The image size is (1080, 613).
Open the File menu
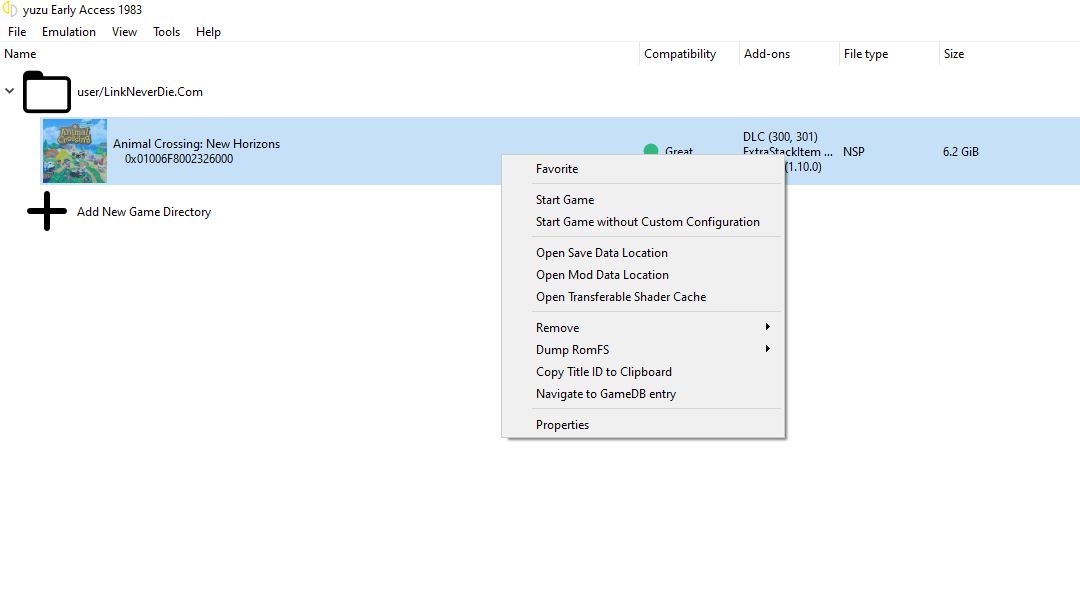[x=17, y=32]
